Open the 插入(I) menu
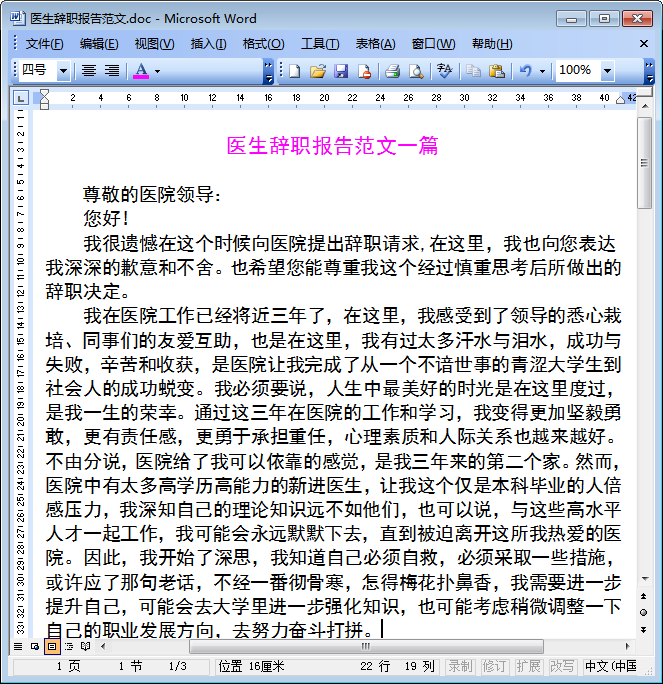Image resolution: width=663 pixels, height=684 pixels. (208, 44)
